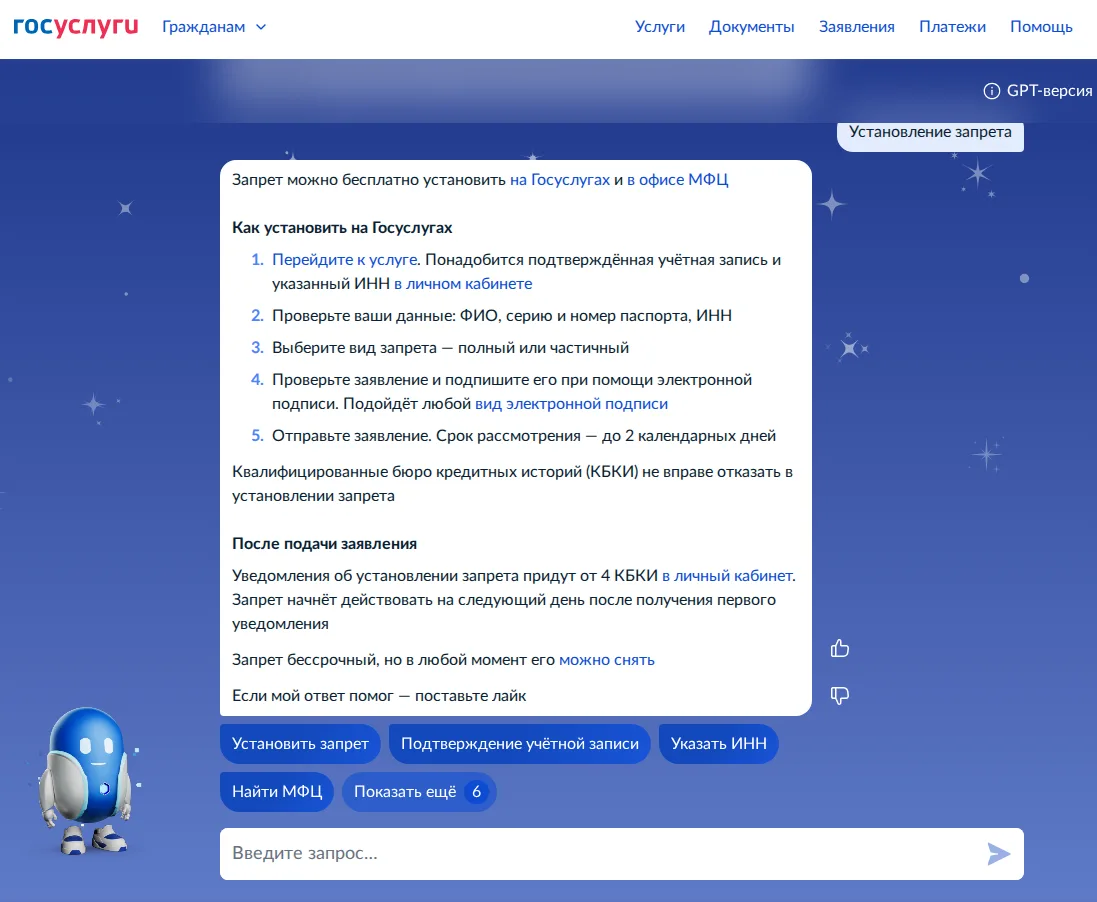Click the Установить запрет button
The width and height of the screenshot is (1097, 902).
click(x=300, y=744)
